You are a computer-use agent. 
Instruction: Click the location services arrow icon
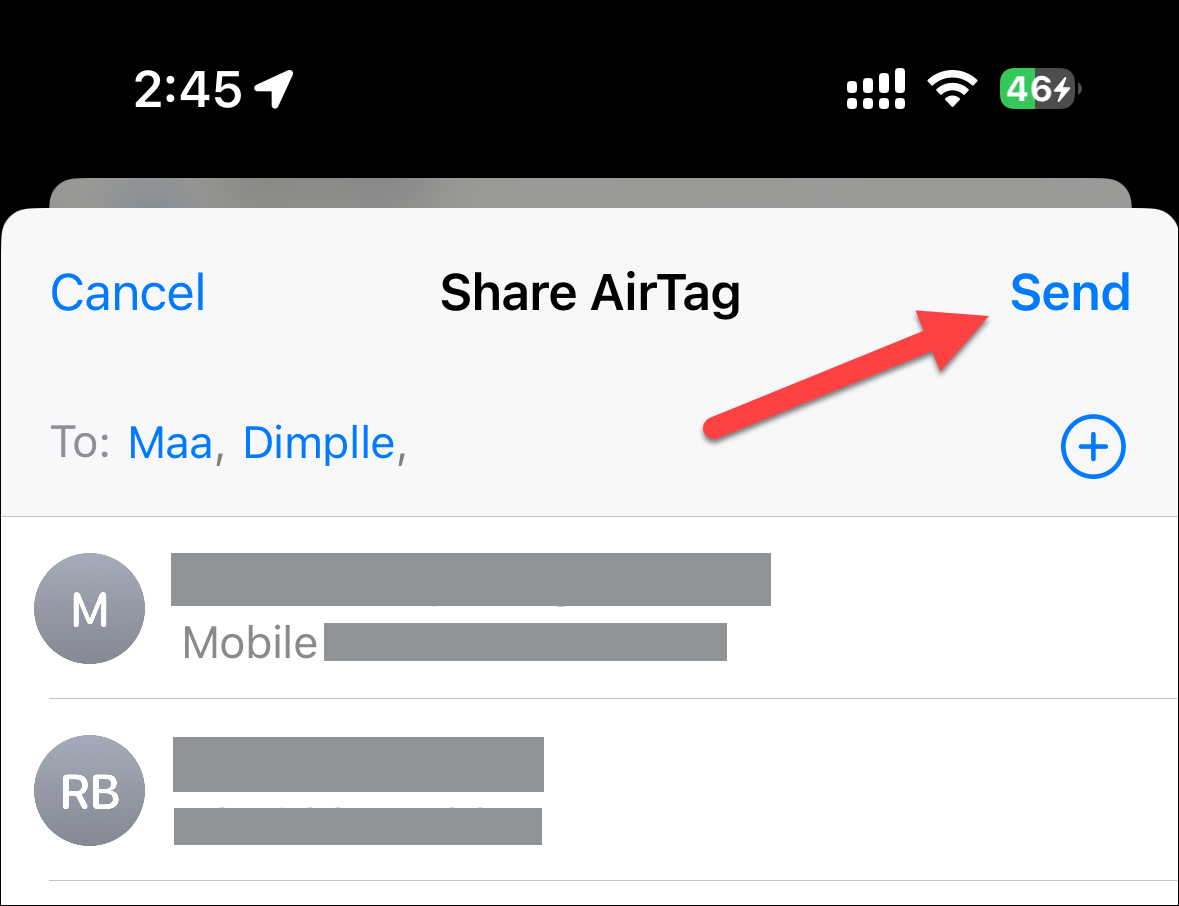coord(274,89)
